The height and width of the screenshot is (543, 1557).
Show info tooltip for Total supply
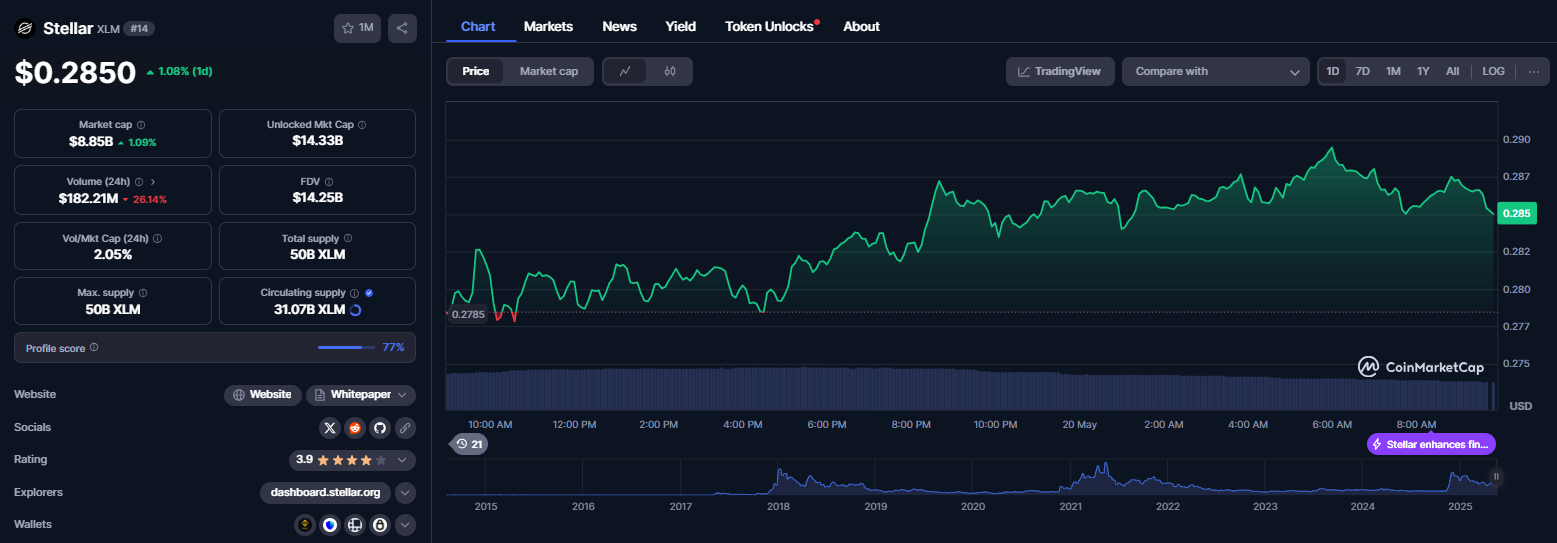pos(348,239)
